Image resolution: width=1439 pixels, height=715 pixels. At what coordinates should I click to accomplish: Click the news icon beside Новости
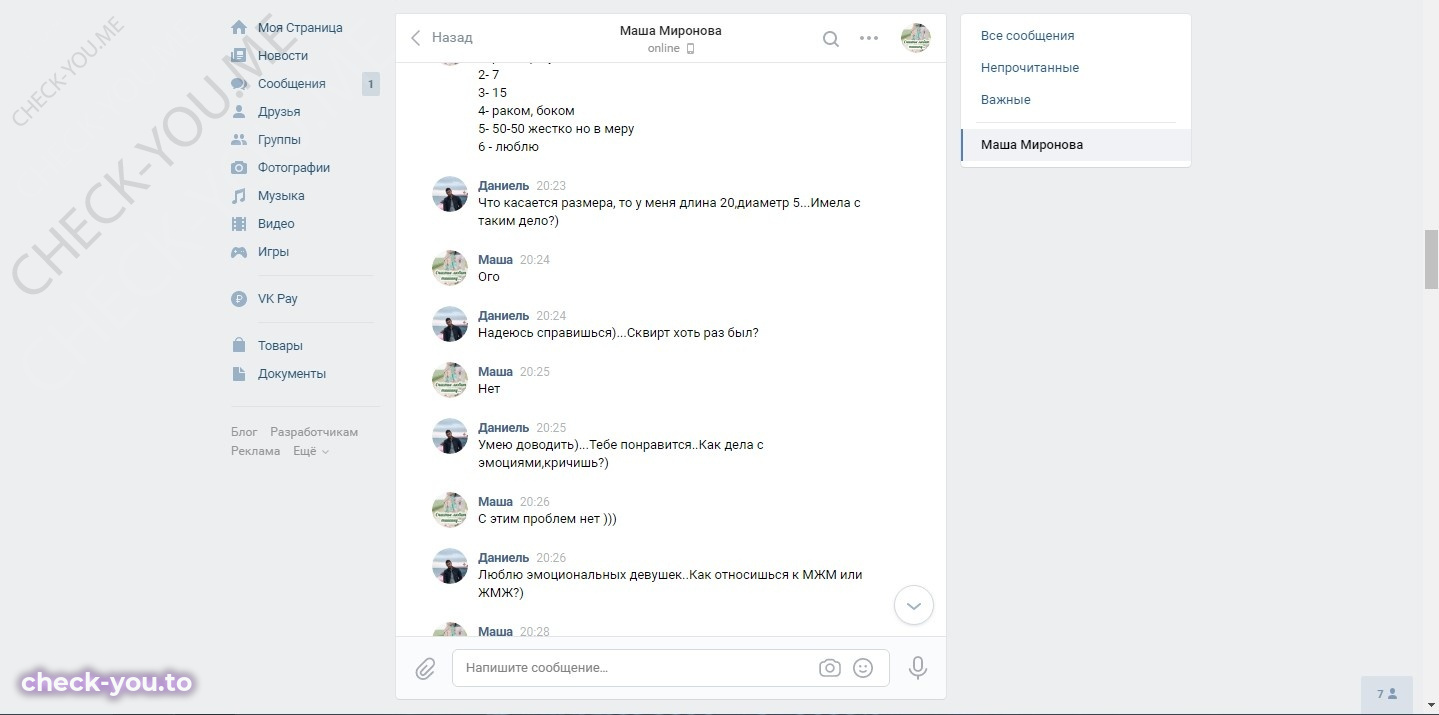tap(239, 56)
